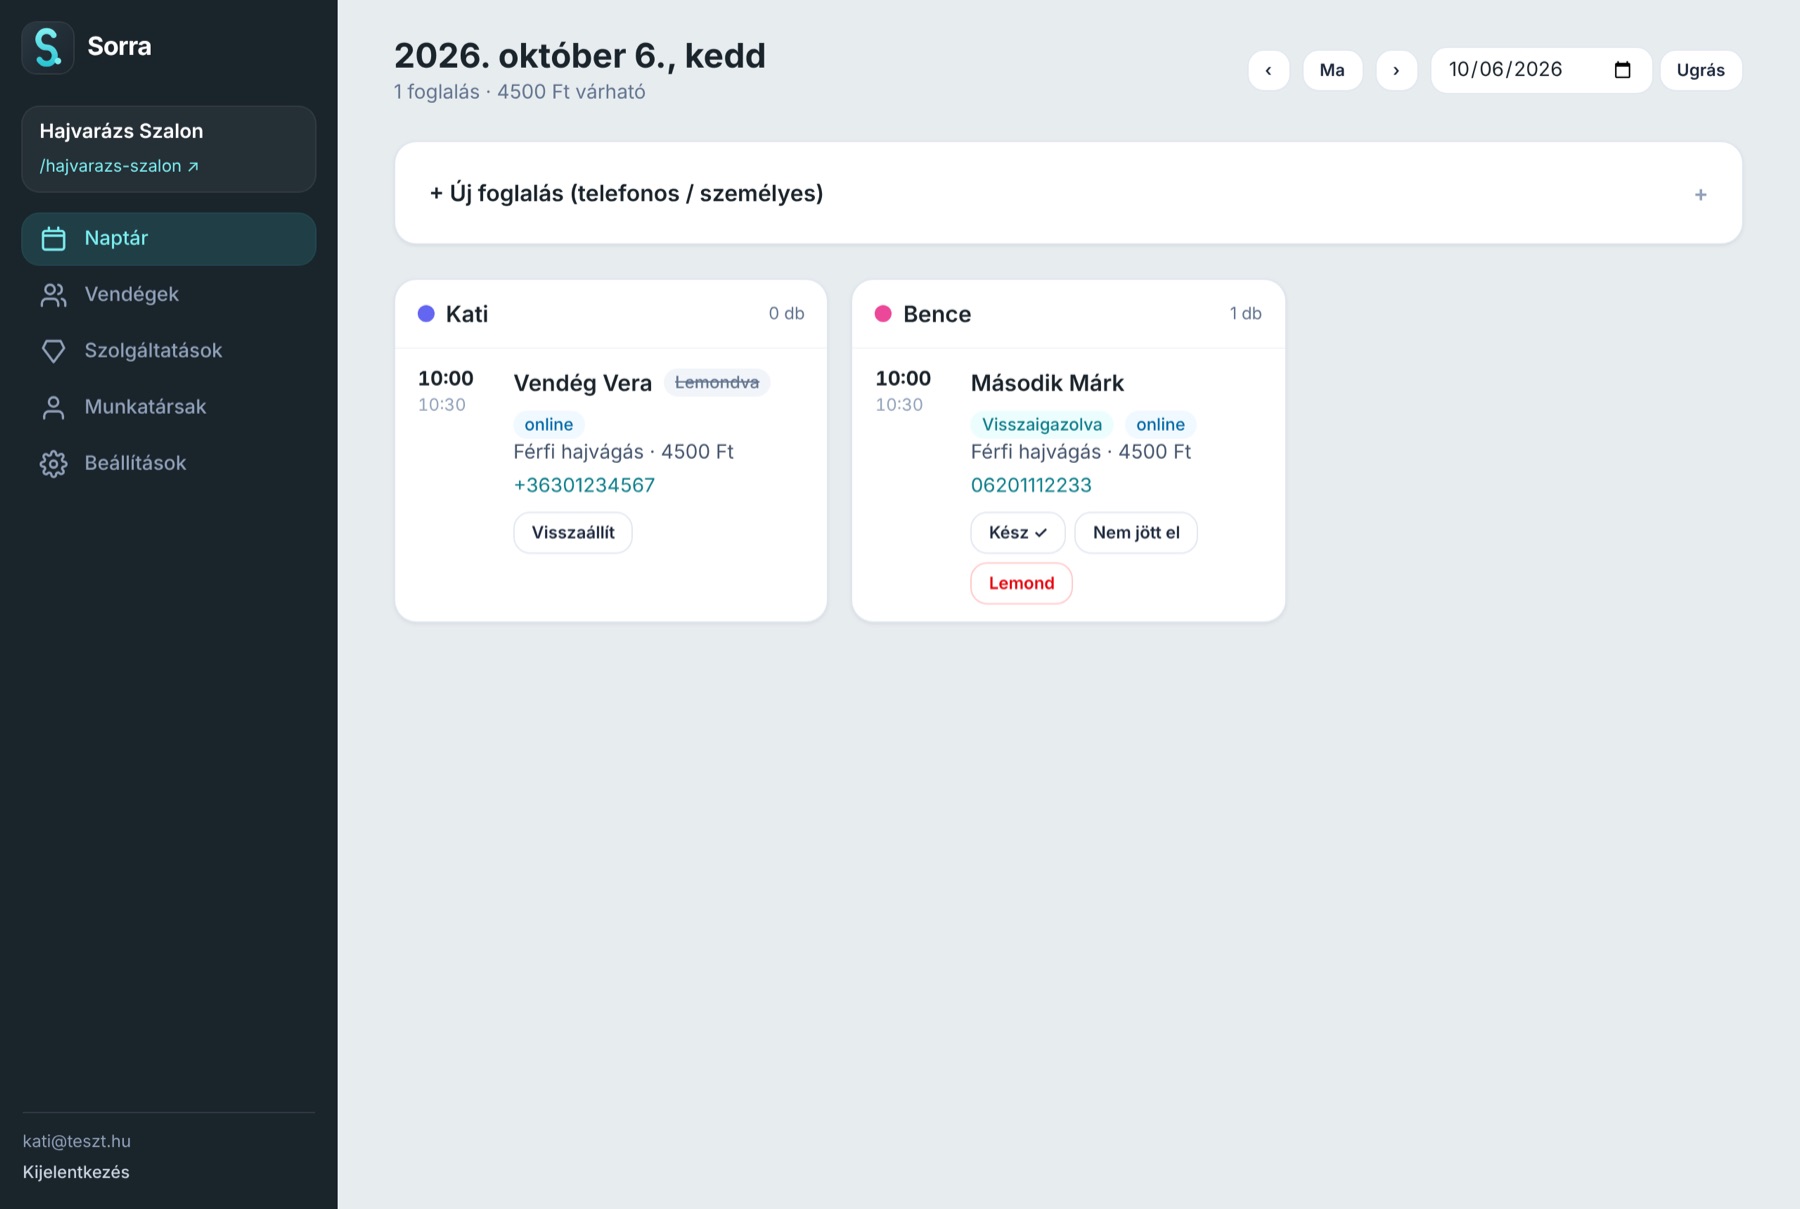Select the Vendégek people icon
The image size is (1800, 1209).
(x=53, y=295)
